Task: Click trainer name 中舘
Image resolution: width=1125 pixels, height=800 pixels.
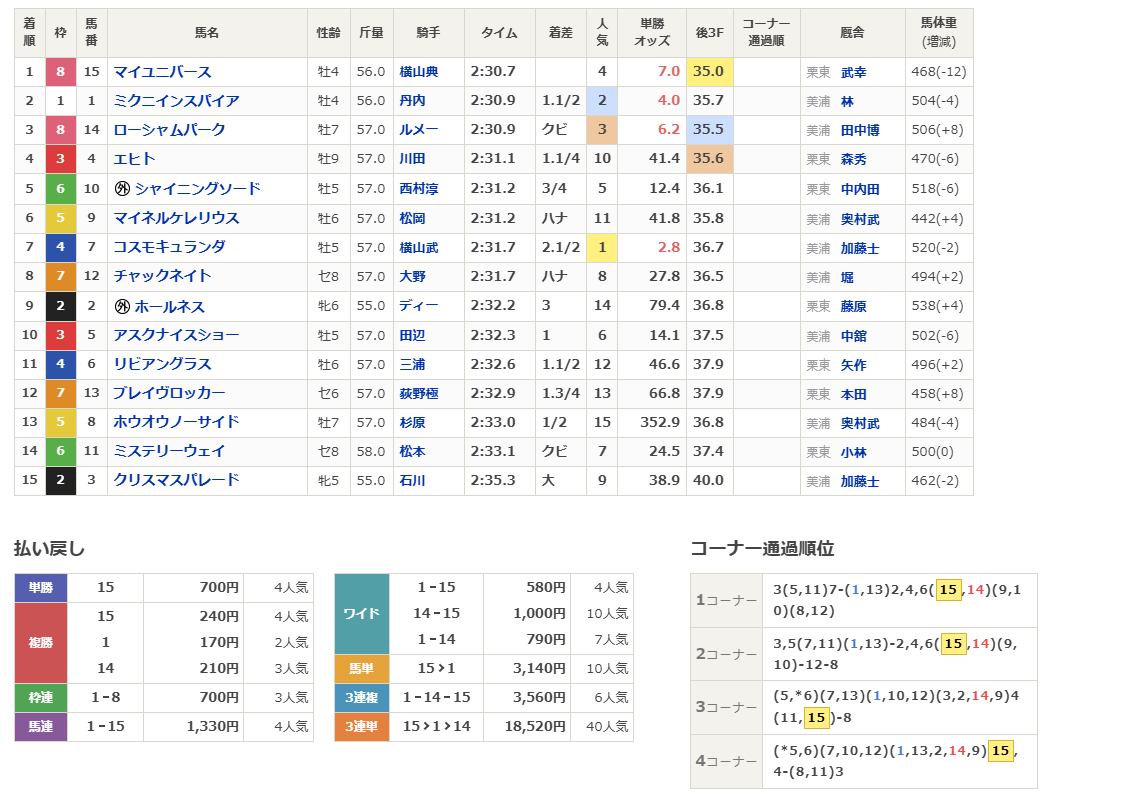Action: pyautogui.click(x=854, y=336)
